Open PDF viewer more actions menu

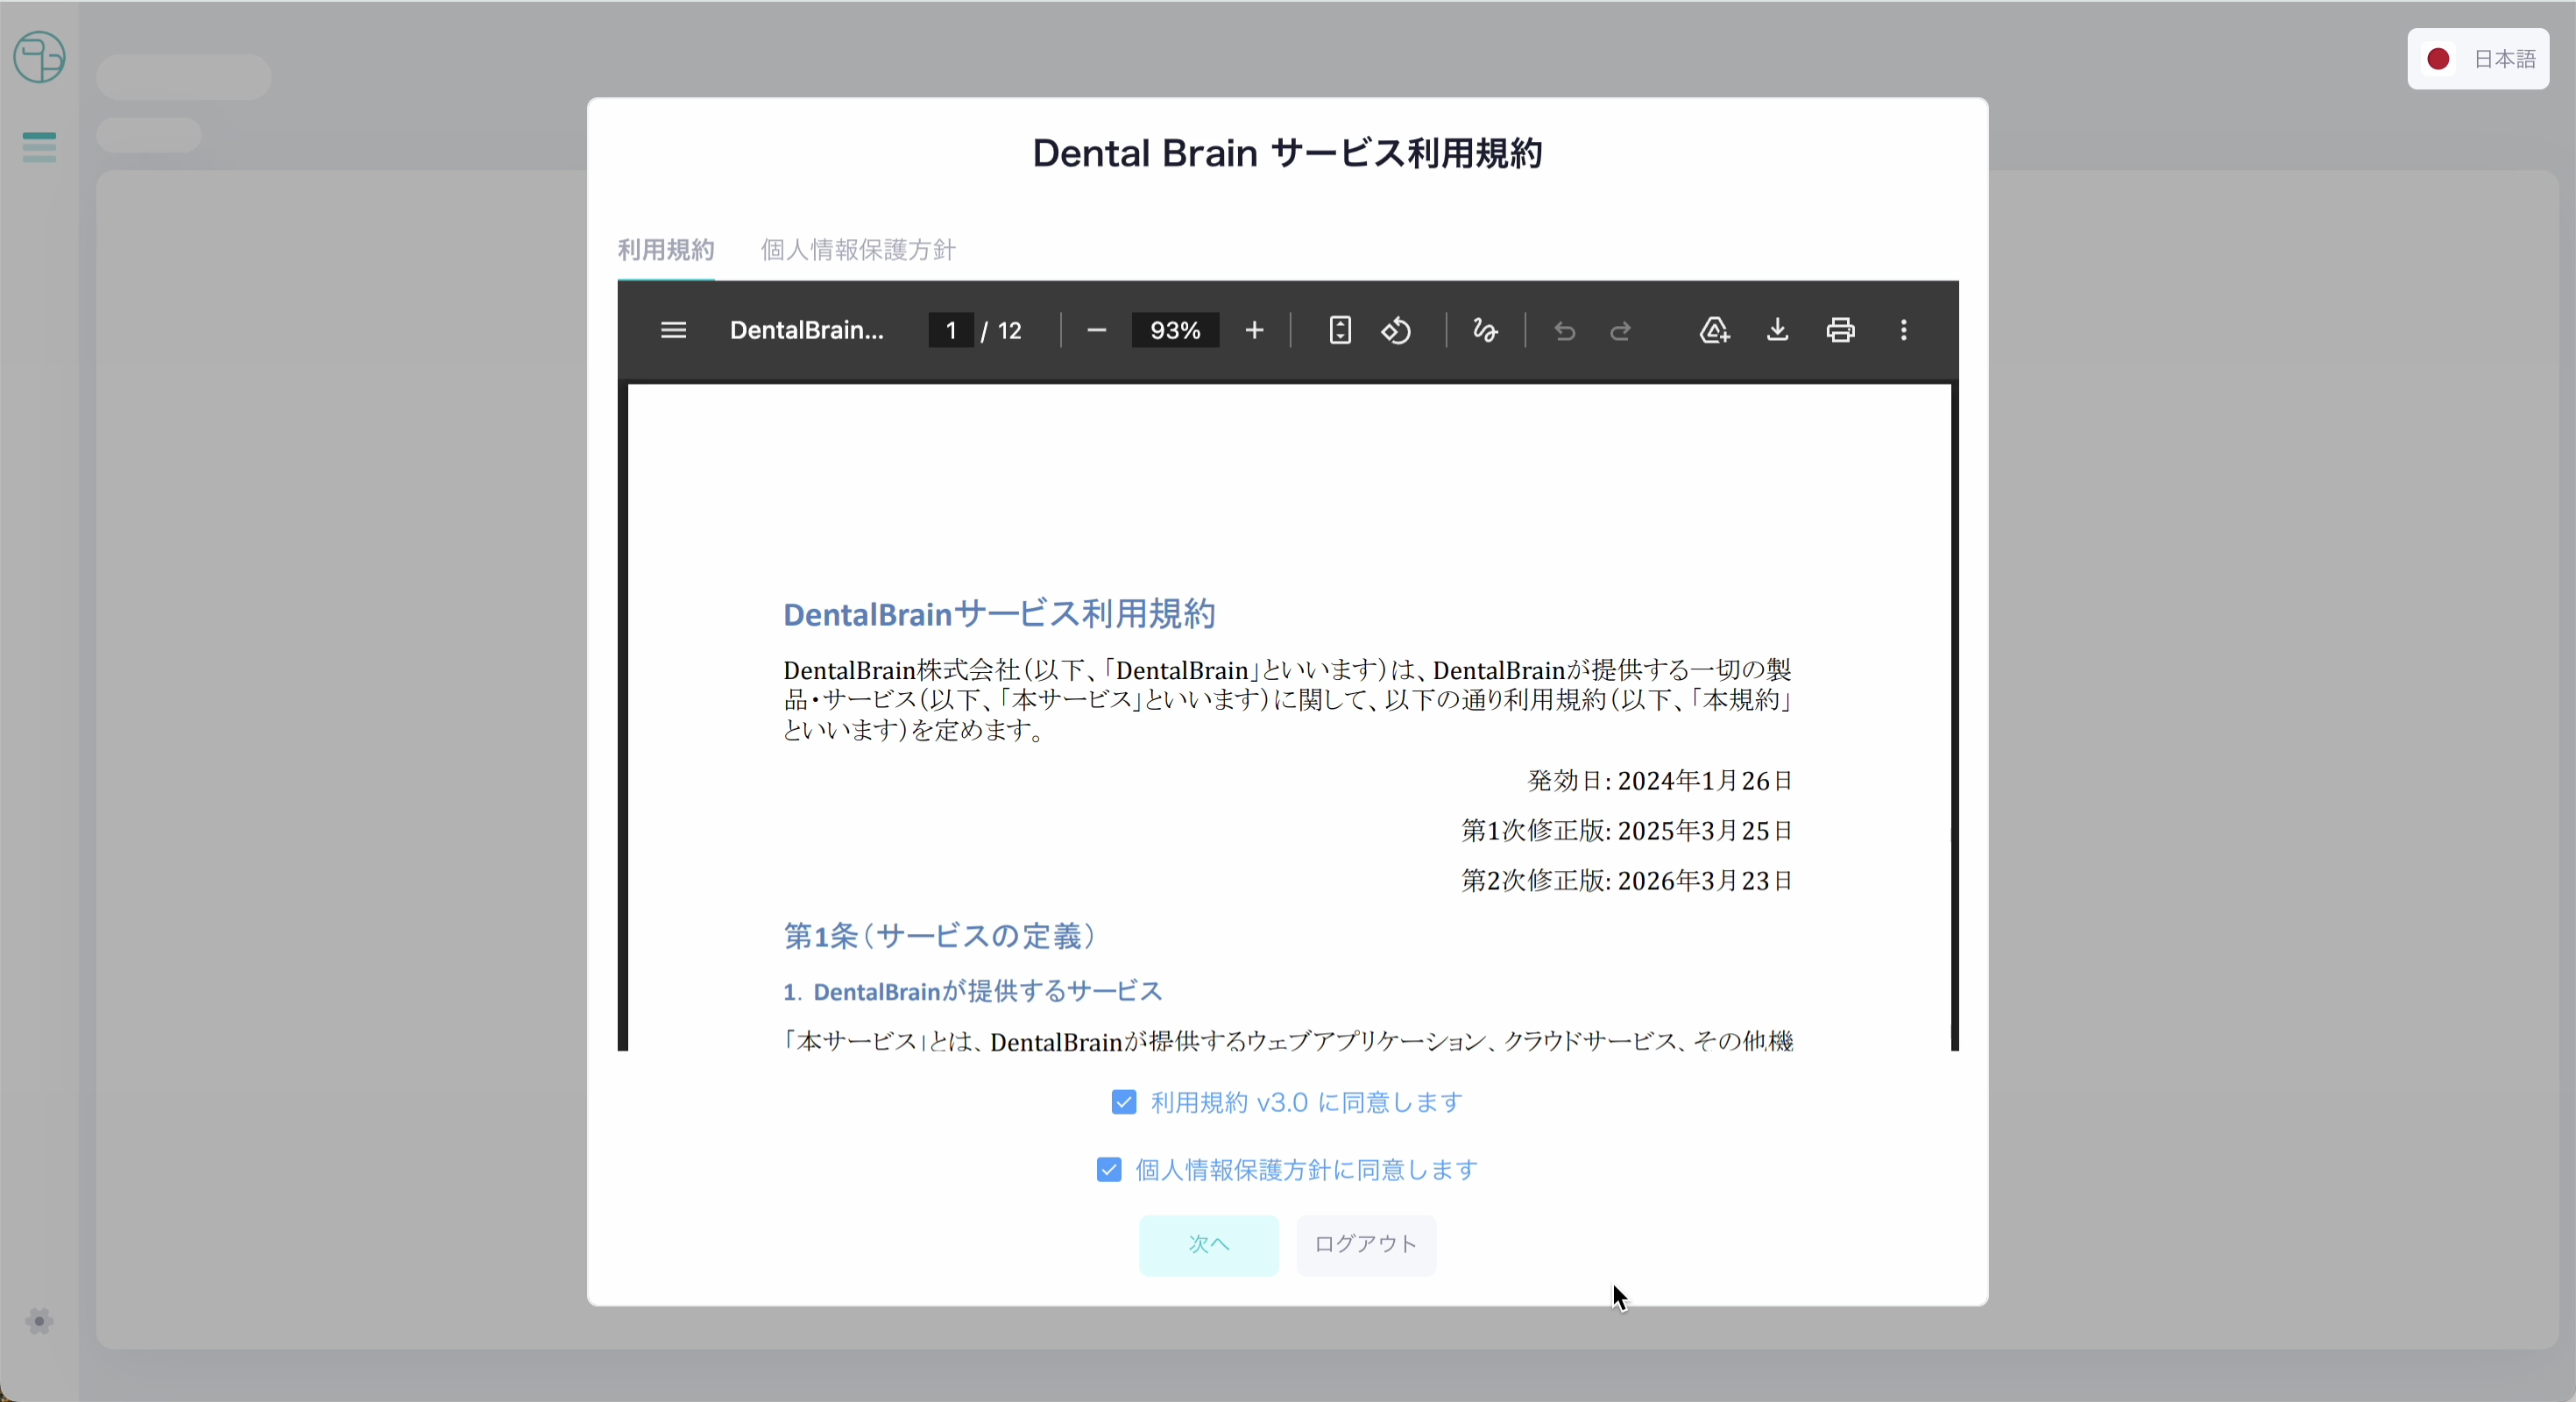point(1903,331)
